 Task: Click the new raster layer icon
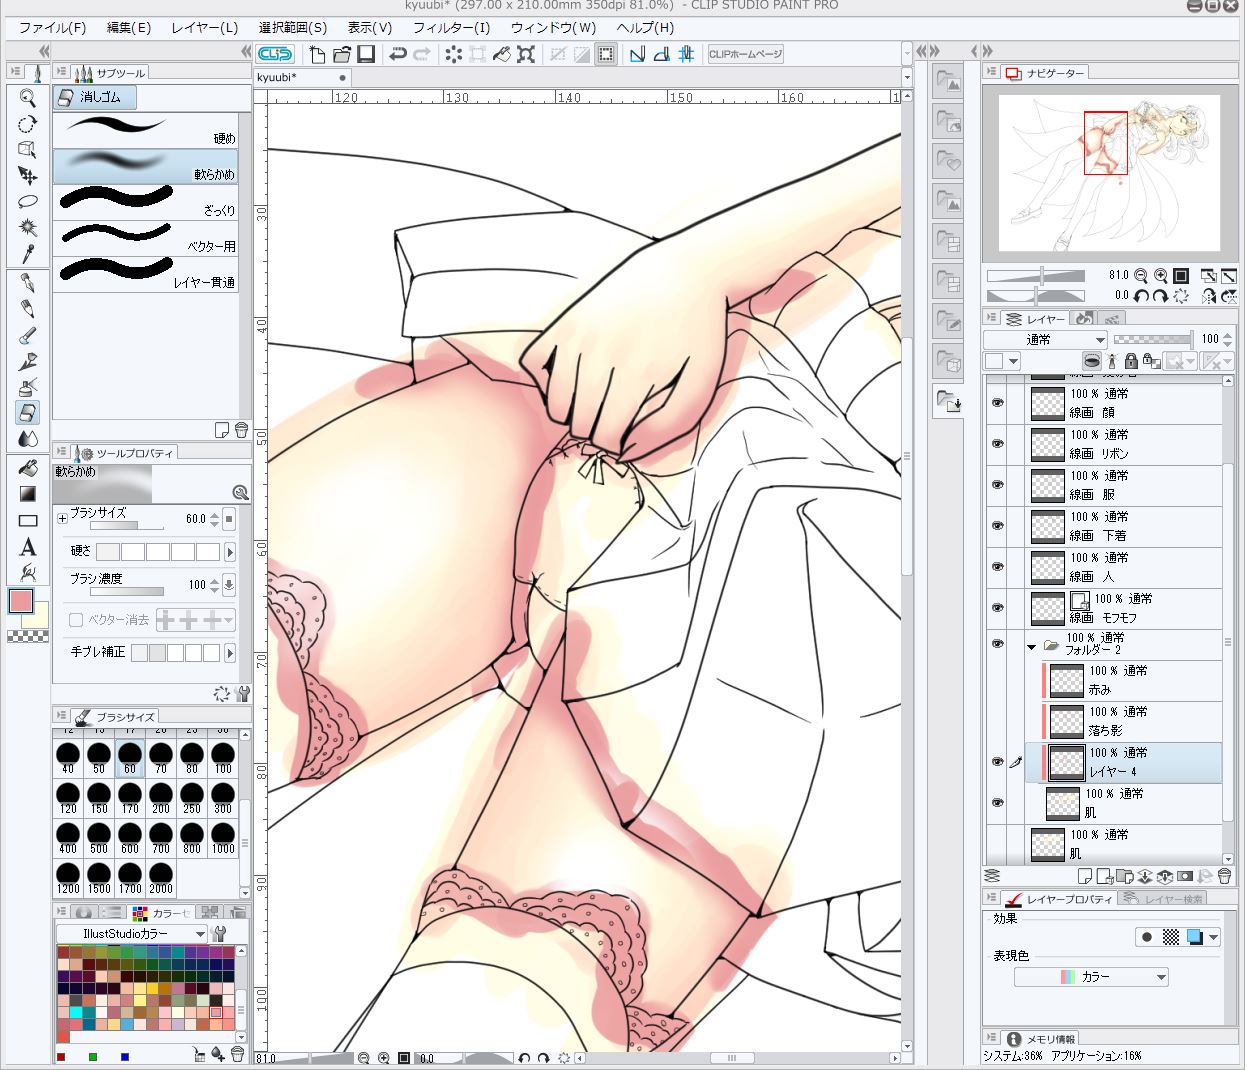(1085, 877)
